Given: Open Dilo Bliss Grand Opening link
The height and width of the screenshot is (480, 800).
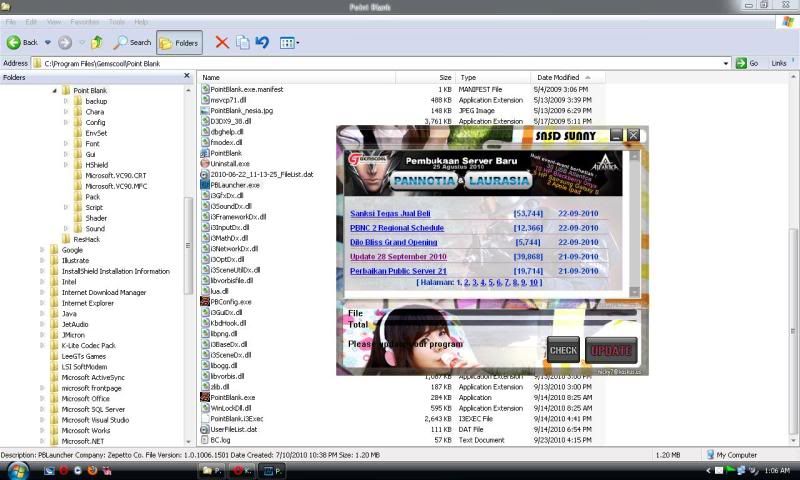Looking at the screenshot, I should (393, 242).
